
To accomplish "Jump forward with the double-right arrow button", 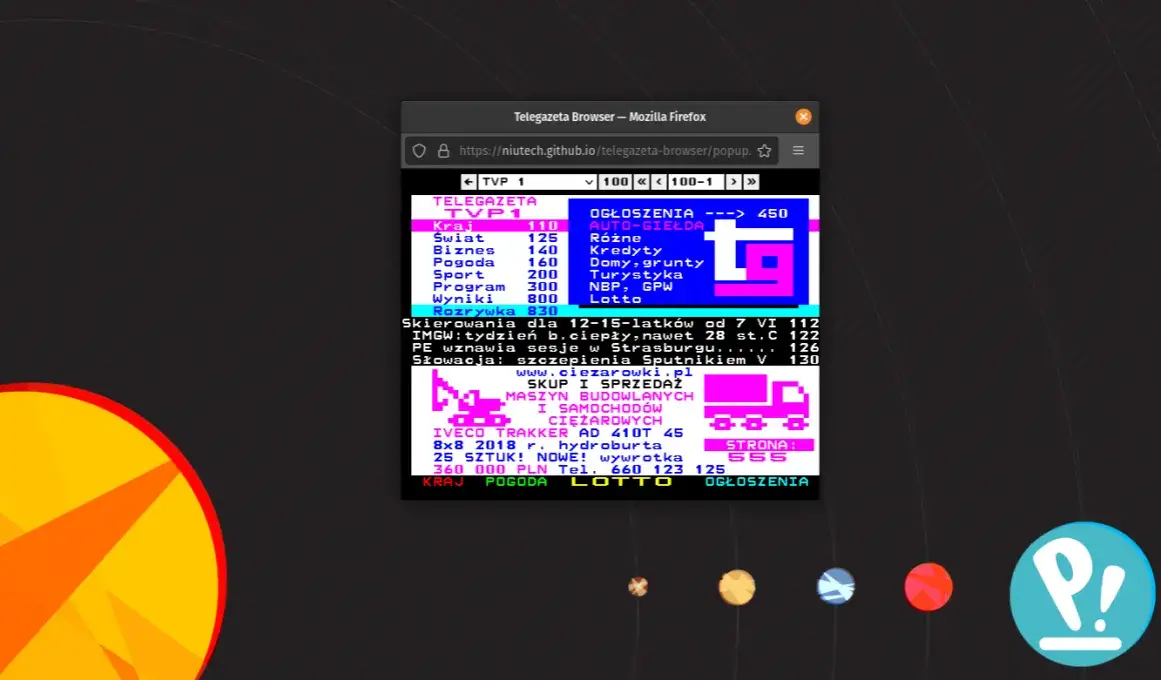I will [x=751, y=182].
